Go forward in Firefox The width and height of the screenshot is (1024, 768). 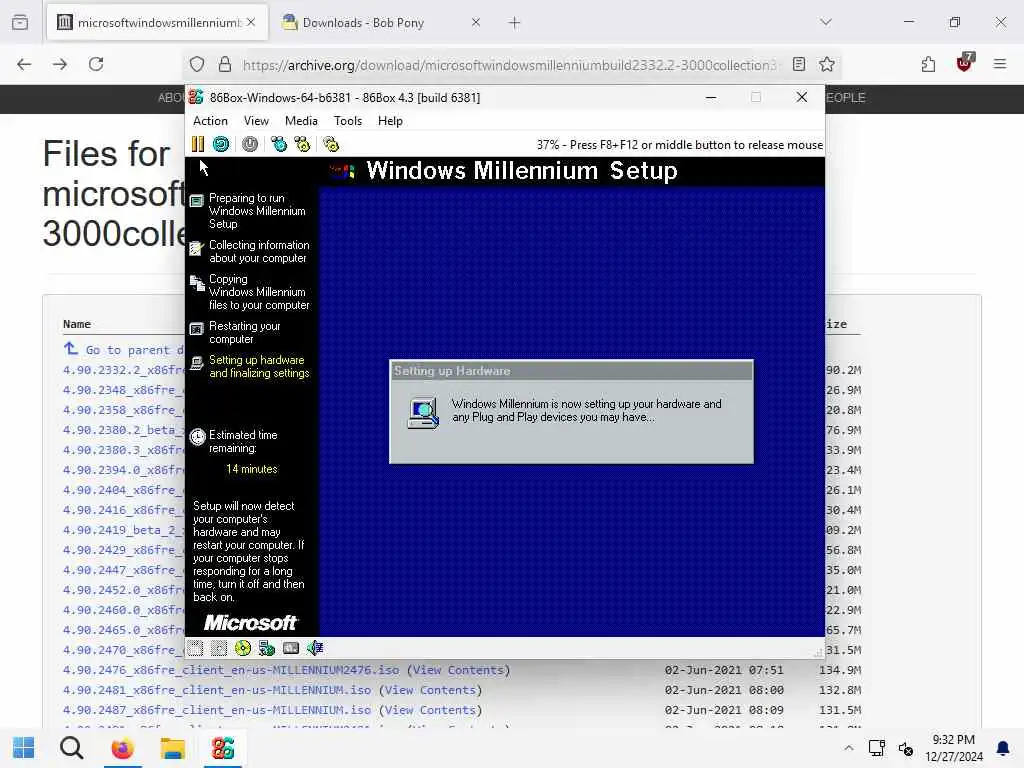pyautogui.click(x=60, y=64)
